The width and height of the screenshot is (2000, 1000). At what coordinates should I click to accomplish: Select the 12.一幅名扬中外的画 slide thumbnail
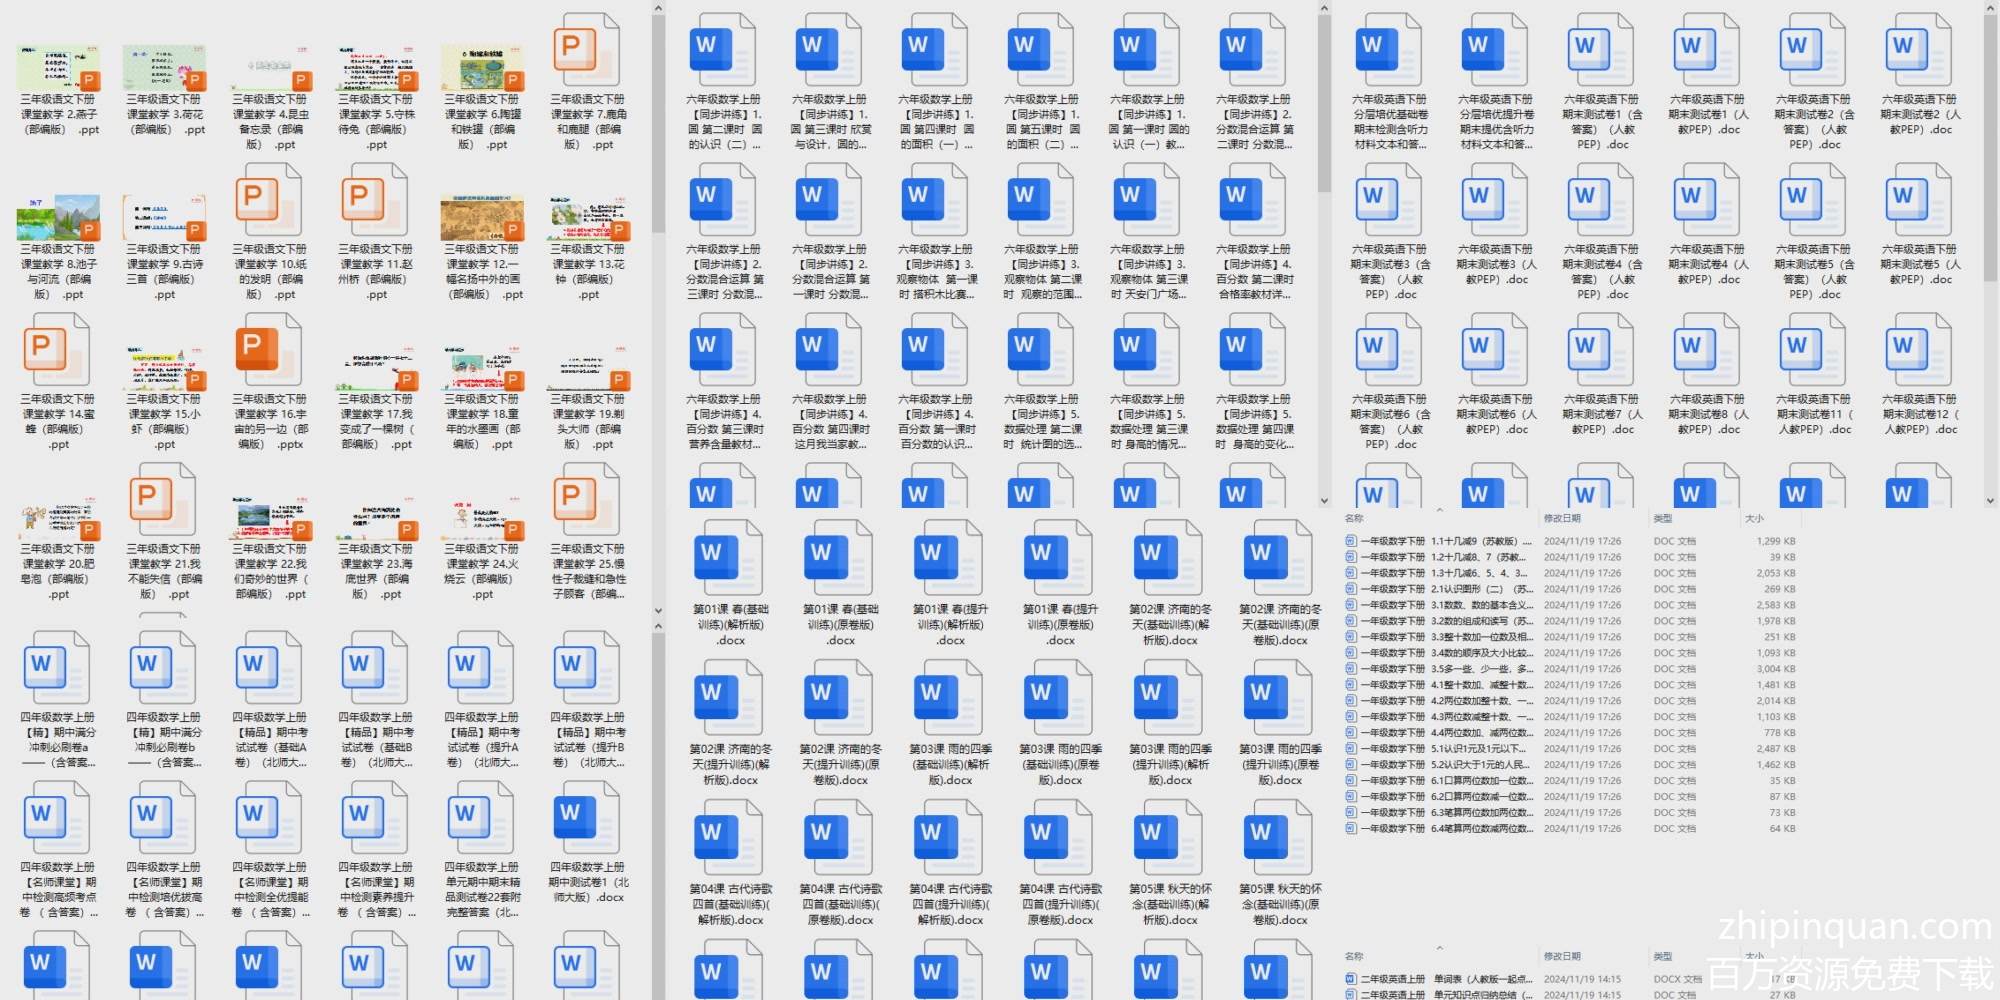pyautogui.click(x=481, y=217)
